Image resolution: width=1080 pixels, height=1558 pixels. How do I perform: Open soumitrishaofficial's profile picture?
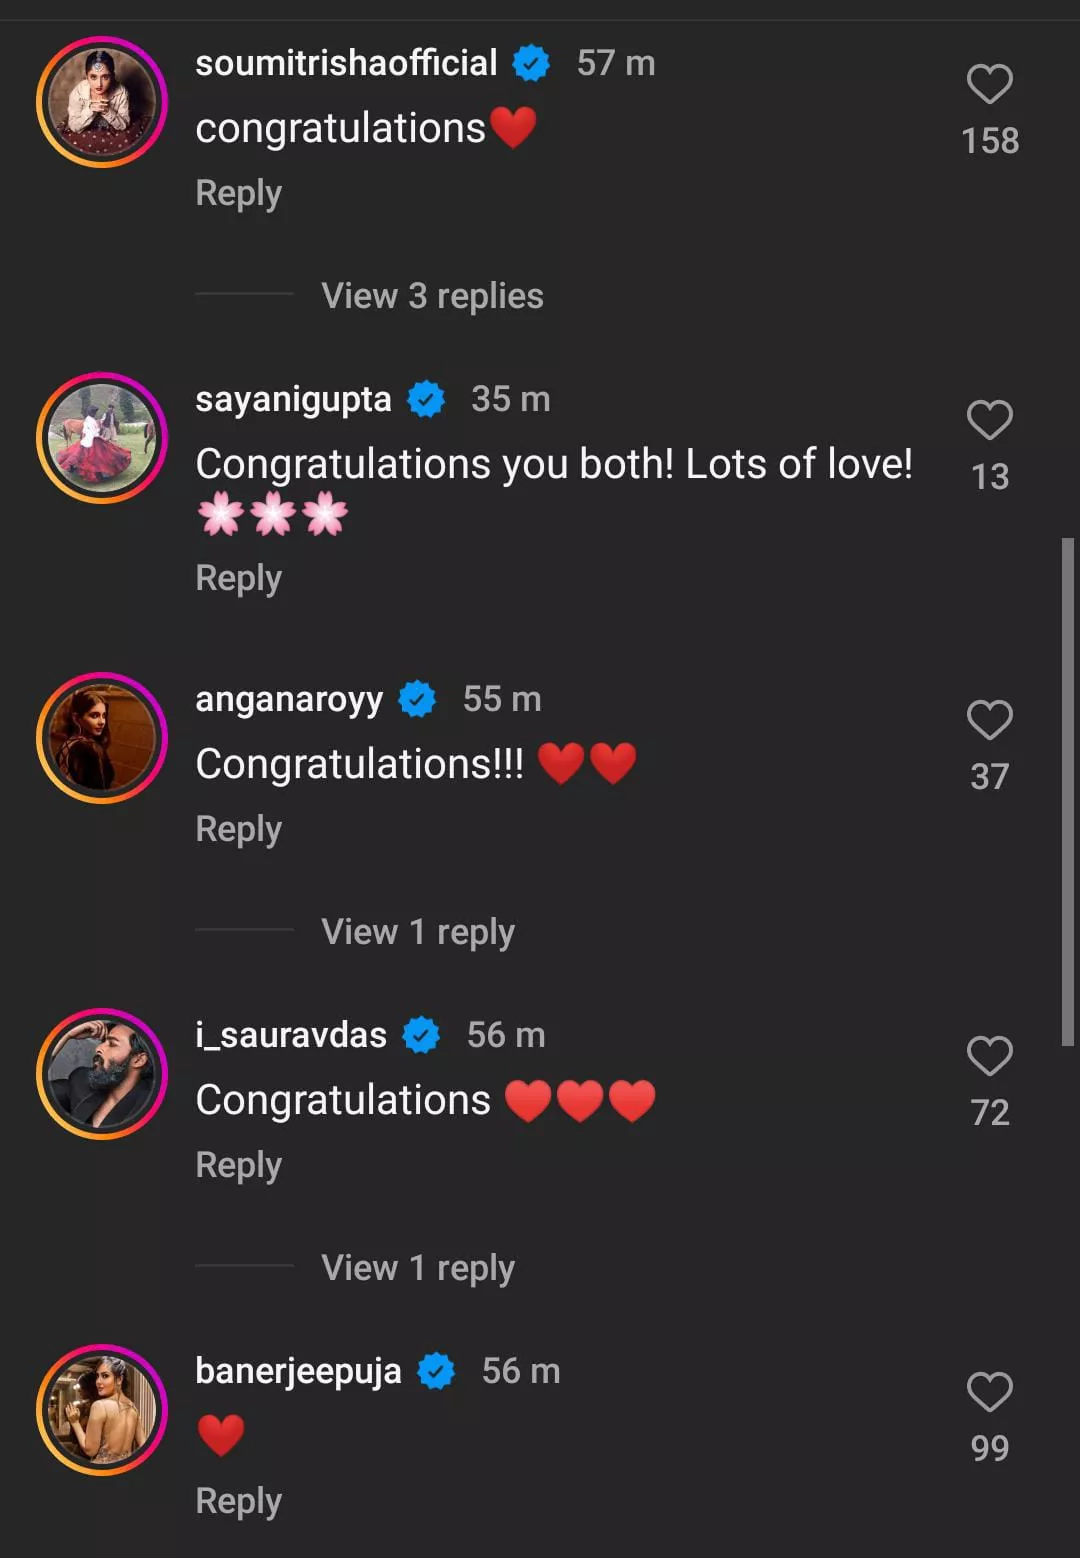pos(102,102)
